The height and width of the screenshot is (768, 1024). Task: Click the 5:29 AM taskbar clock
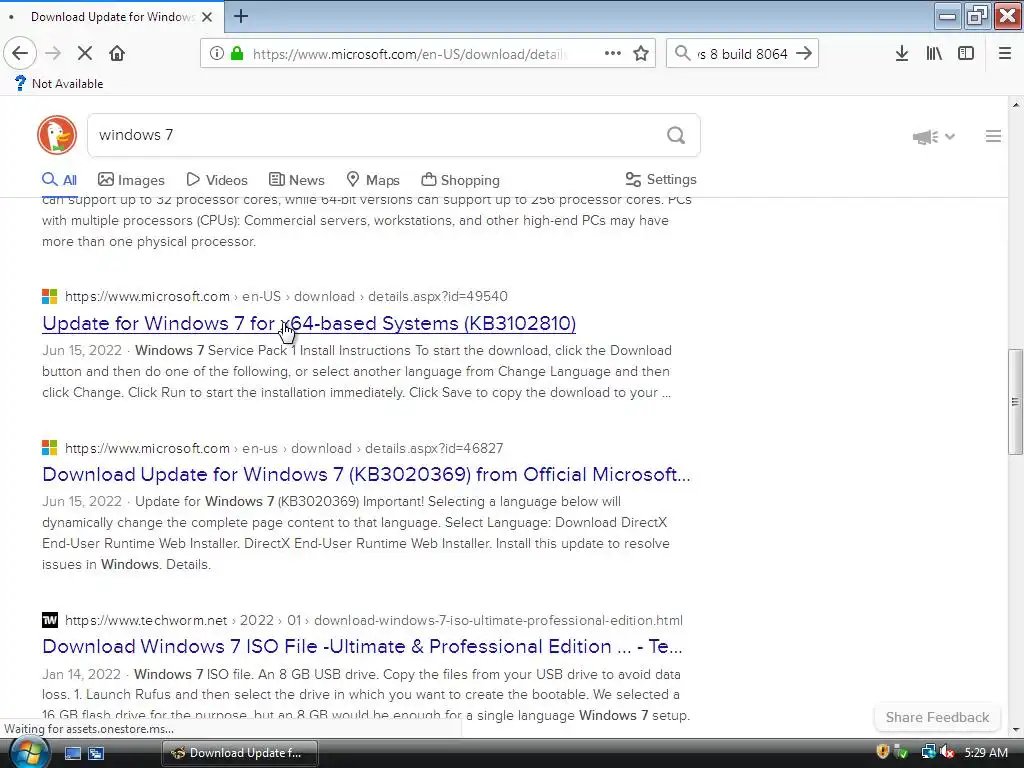[985, 753]
